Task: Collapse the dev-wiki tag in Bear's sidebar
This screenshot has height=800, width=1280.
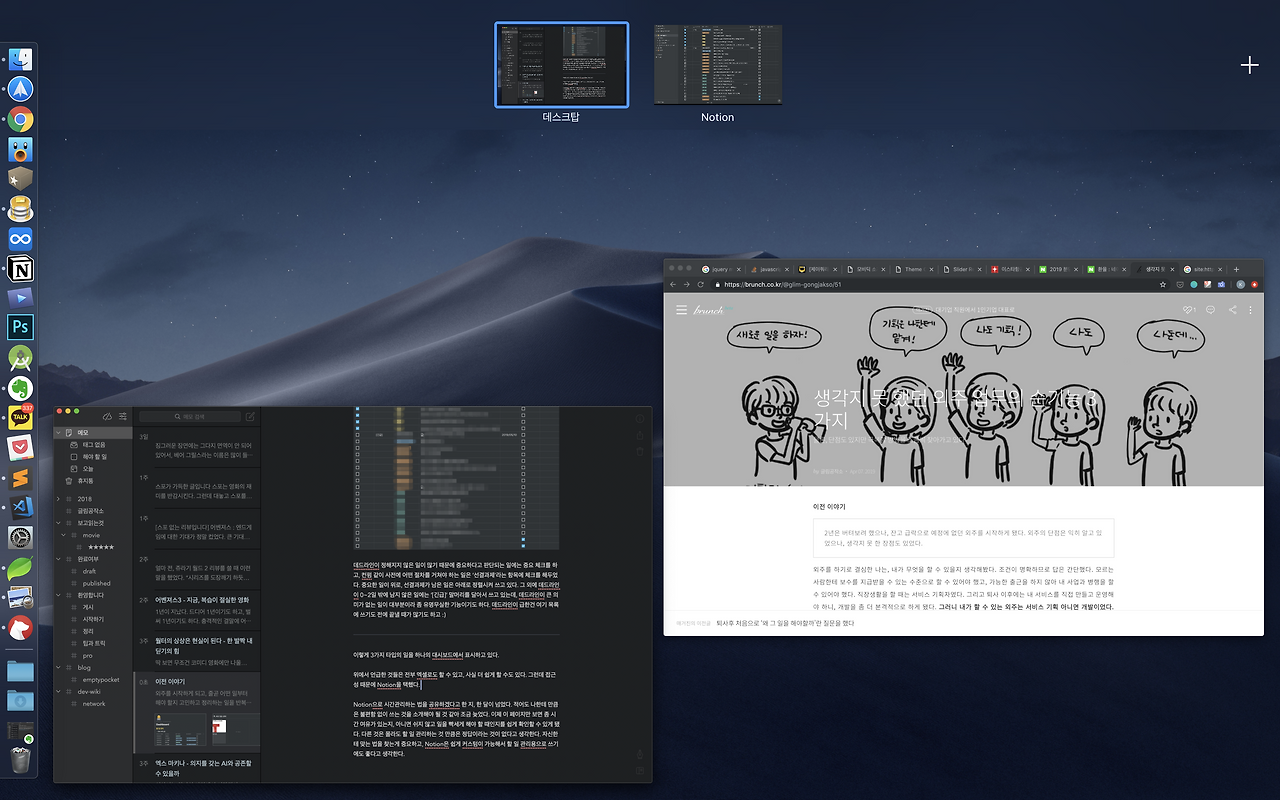Action: (59, 691)
